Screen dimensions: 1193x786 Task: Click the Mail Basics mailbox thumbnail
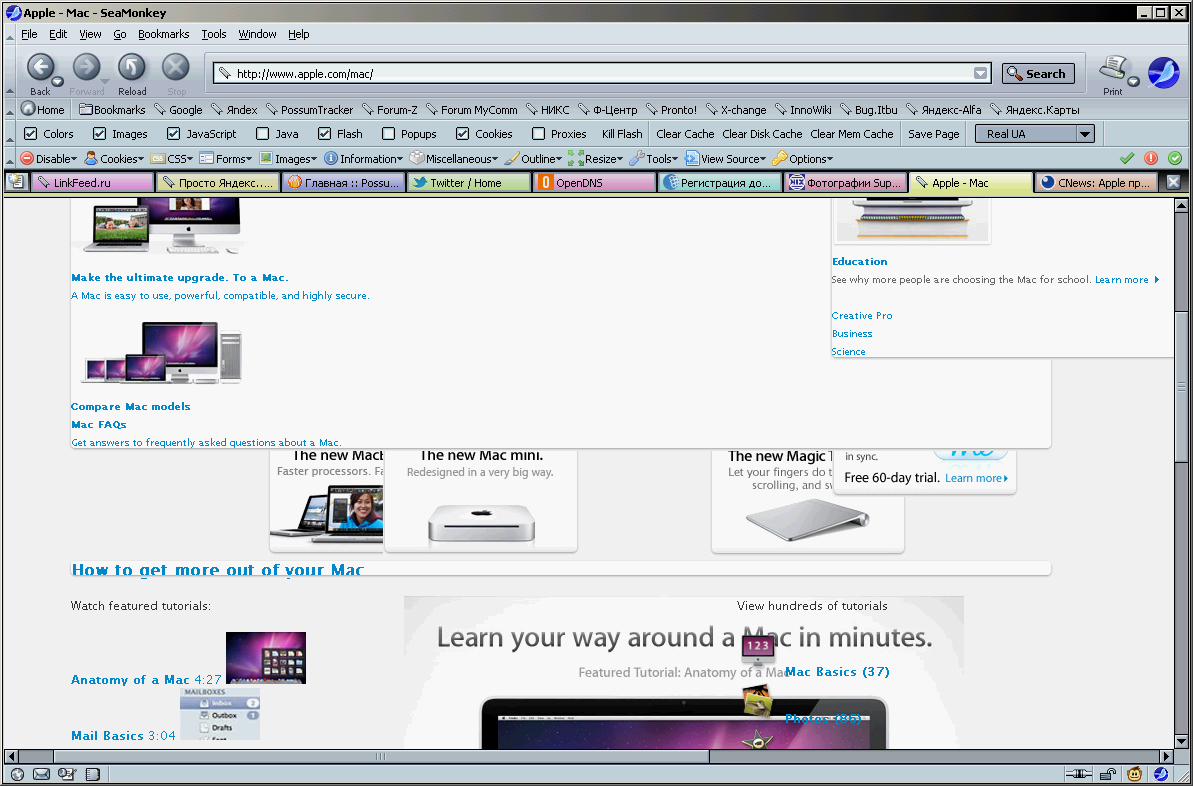(x=220, y=714)
